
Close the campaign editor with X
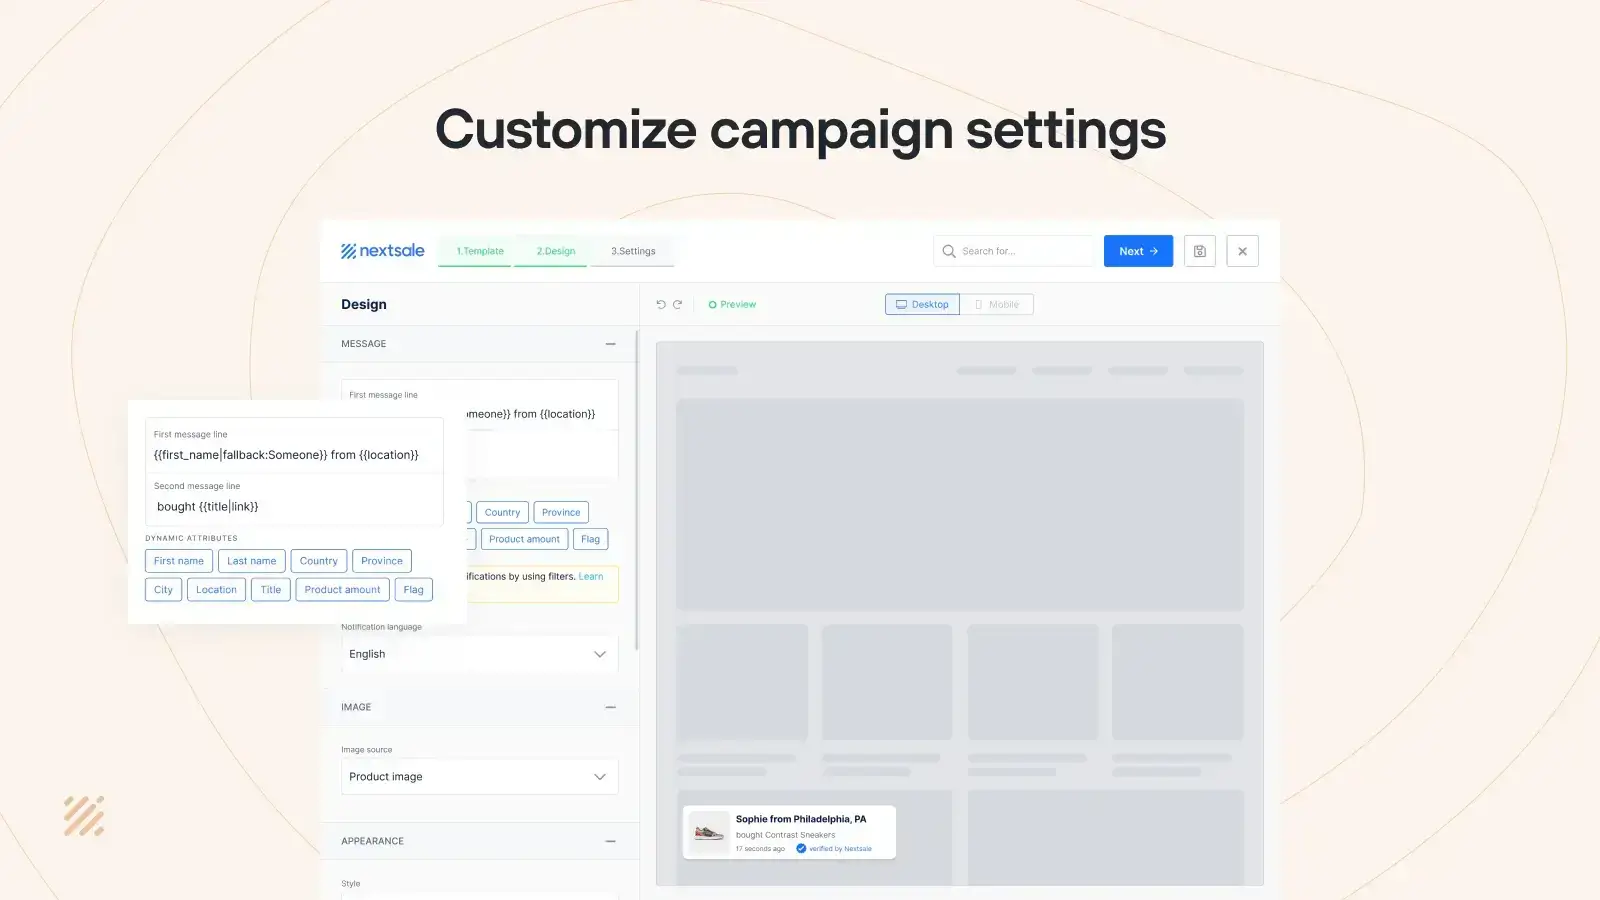pos(1242,251)
